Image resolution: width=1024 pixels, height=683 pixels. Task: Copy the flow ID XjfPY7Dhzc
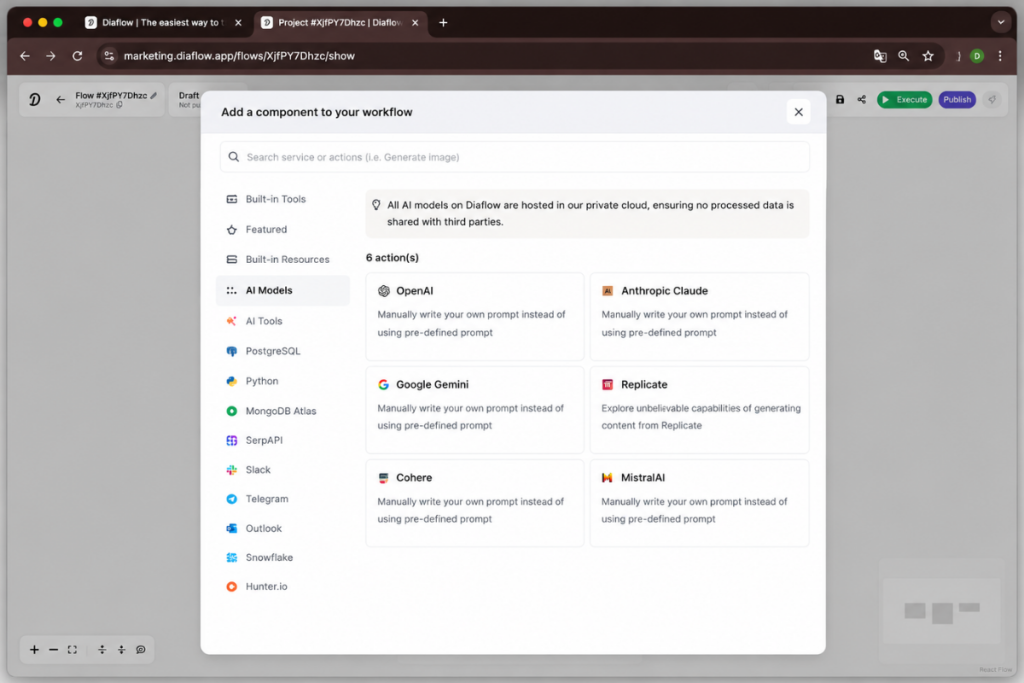pyautogui.click(x=120, y=105)
